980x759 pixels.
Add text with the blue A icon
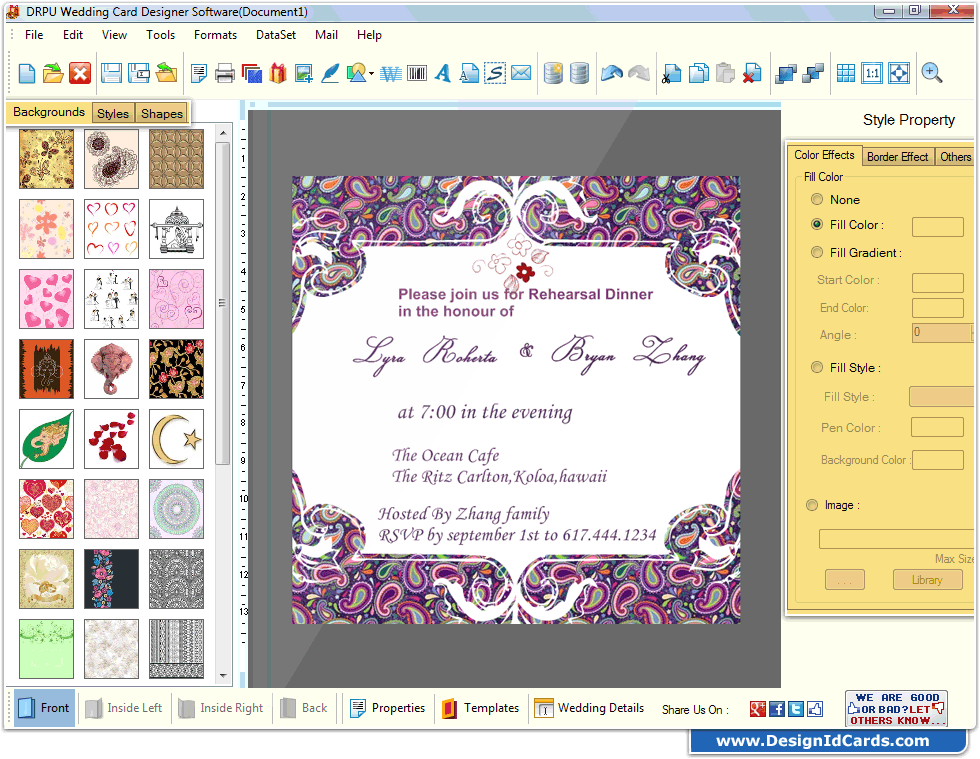point(443,74)
